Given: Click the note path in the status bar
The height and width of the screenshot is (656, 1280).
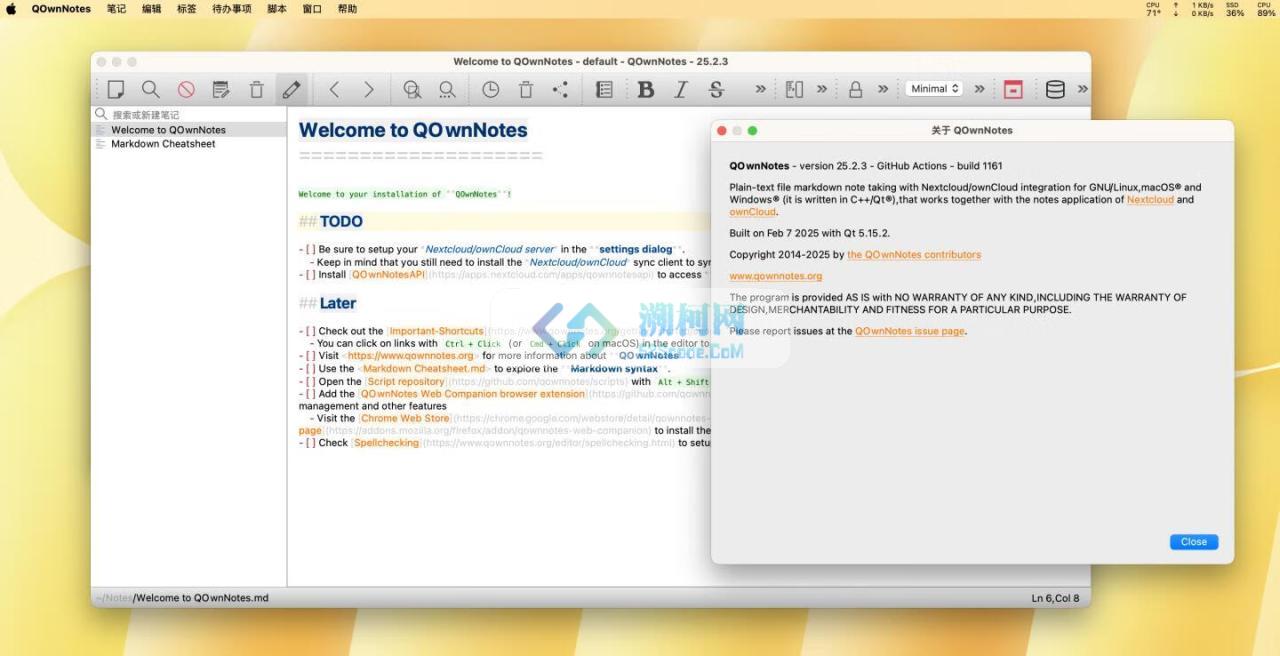Looking at the screenshot, I should click(x=182, y=598).
